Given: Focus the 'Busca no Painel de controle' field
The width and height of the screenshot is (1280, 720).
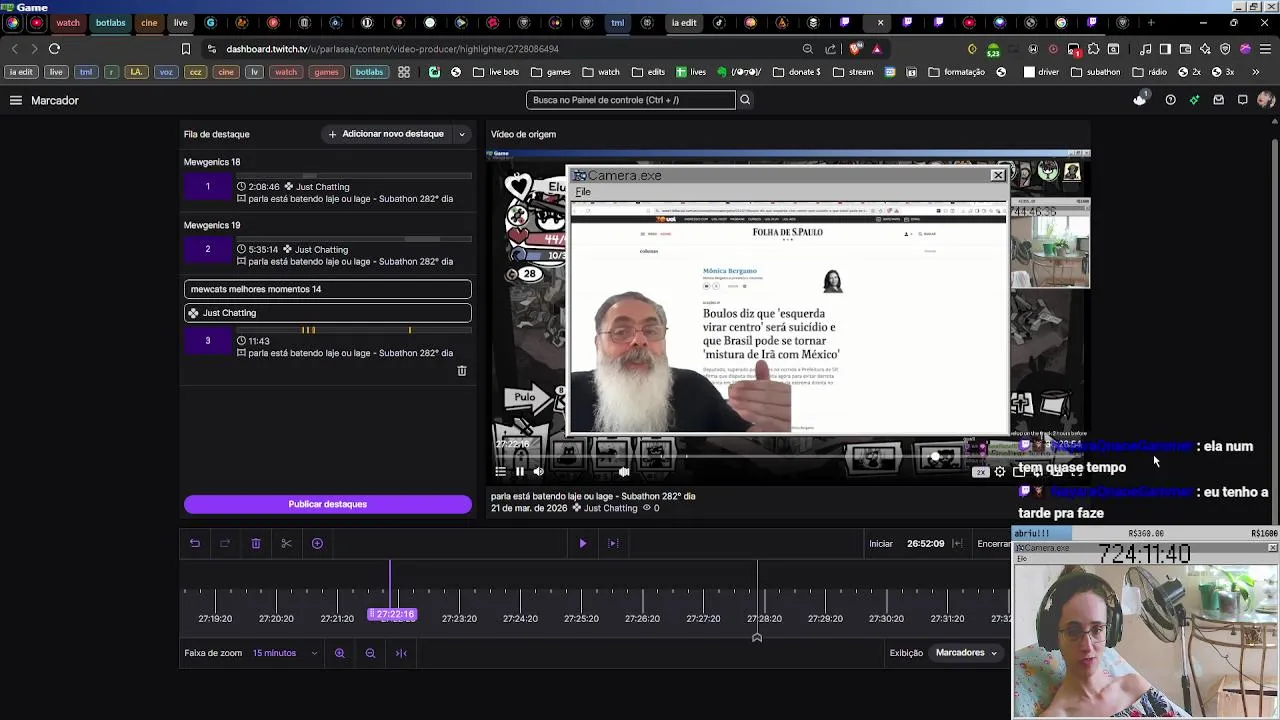Looking at the screenshot, I should pyautogui.click(x=631, y=100).
